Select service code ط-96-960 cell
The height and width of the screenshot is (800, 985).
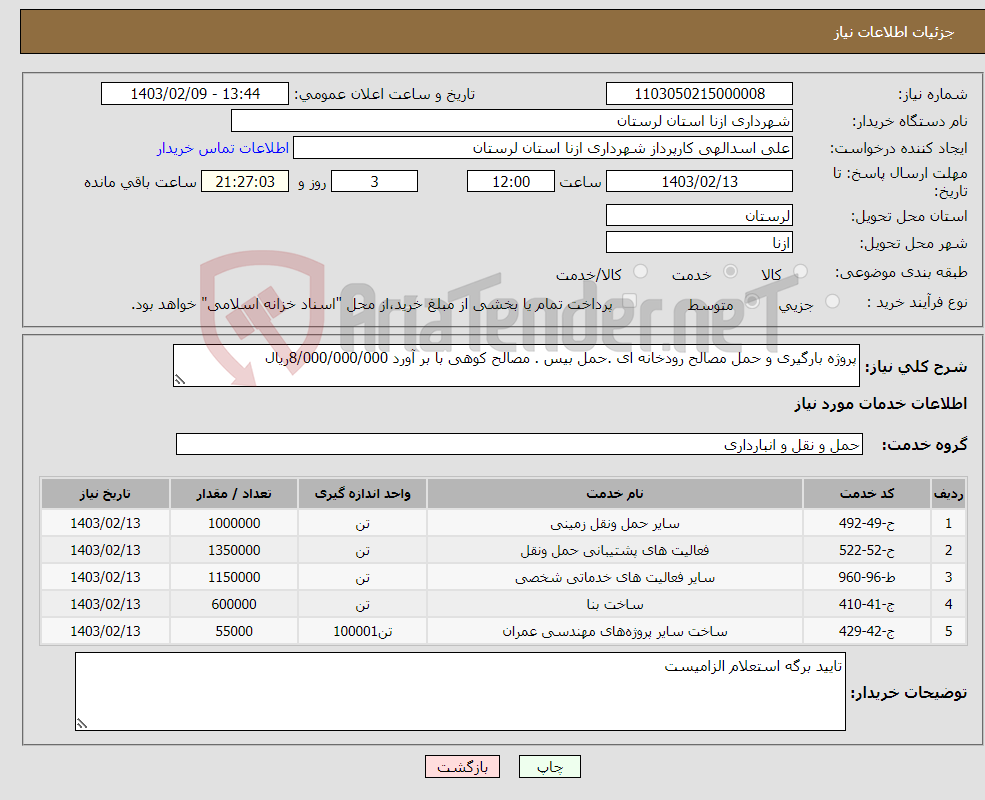[x=867, y=577]
